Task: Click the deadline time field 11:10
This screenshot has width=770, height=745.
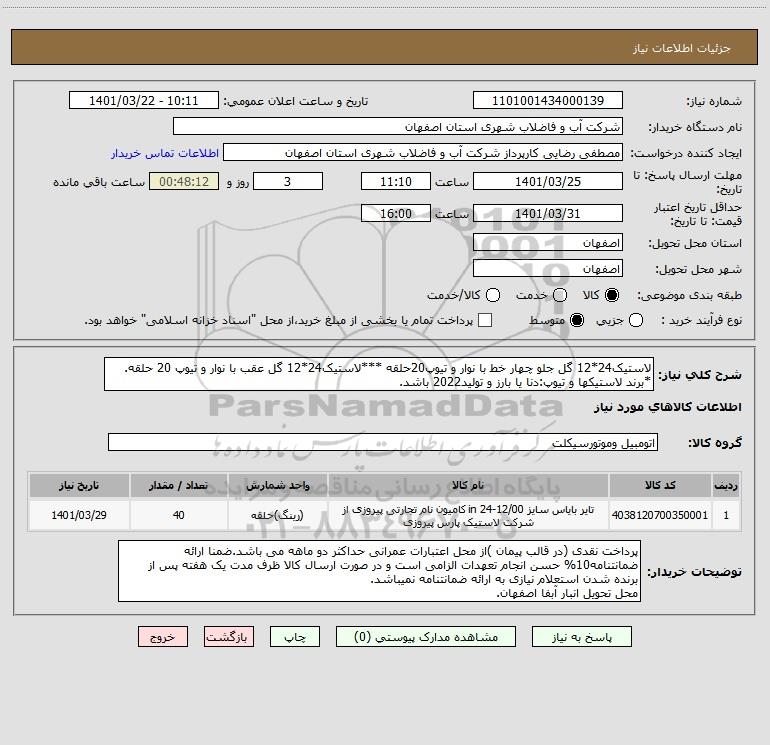Action: click(396, 181)
